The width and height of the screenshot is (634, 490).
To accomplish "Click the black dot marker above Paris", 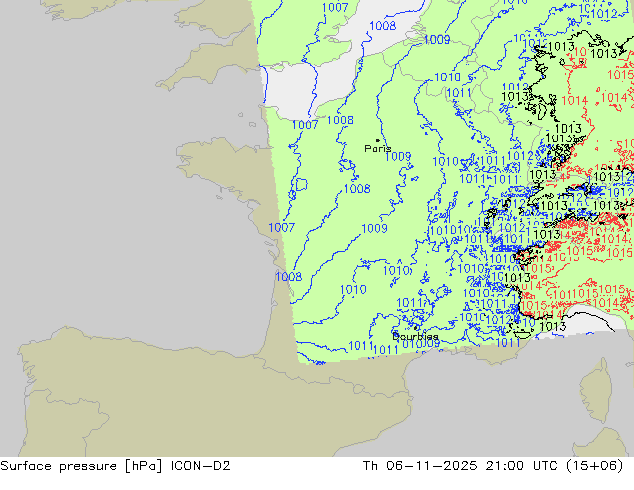I will tap(378, 140).
